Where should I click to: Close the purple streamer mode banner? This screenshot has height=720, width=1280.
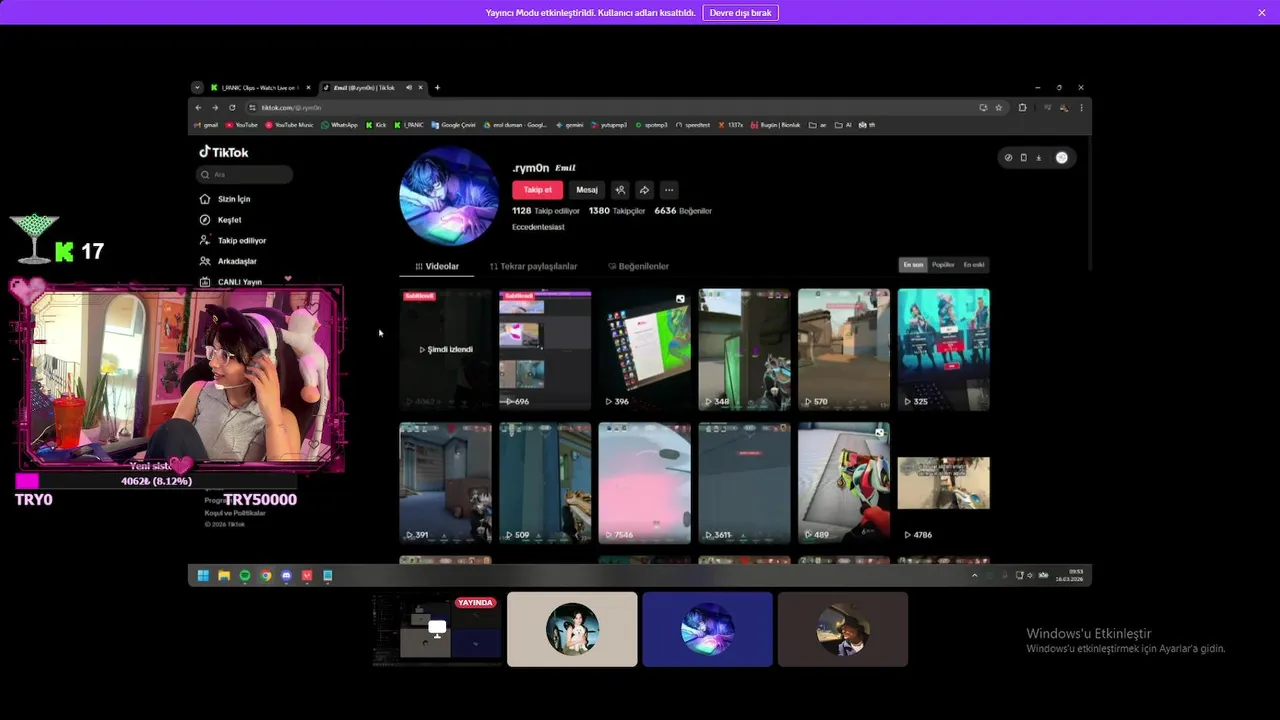coord(1262,12)
